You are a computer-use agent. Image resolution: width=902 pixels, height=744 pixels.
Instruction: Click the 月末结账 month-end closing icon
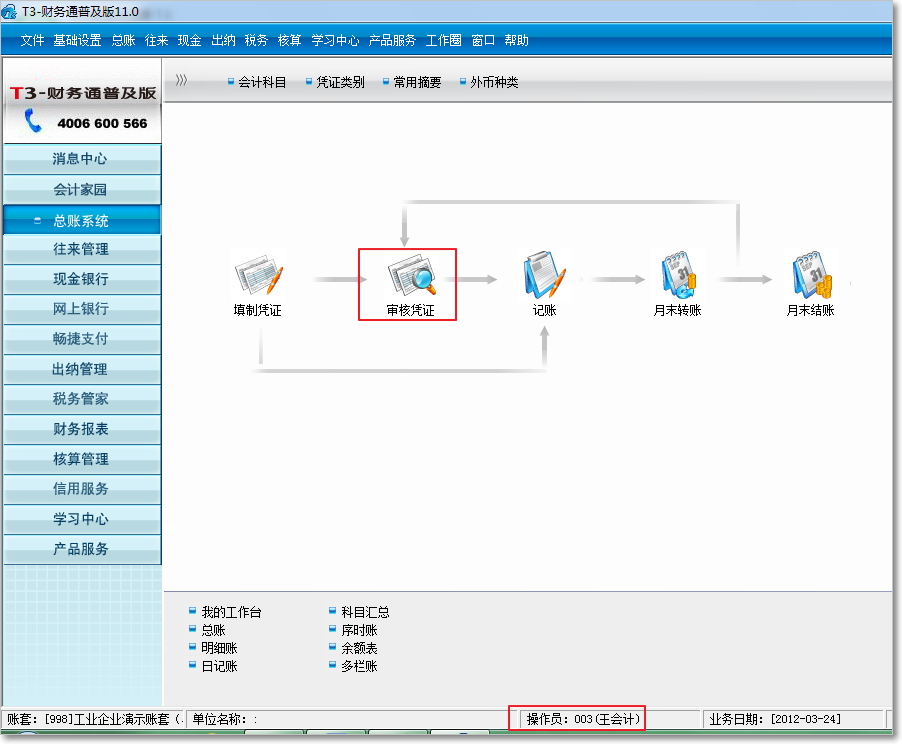pos(810,275)
